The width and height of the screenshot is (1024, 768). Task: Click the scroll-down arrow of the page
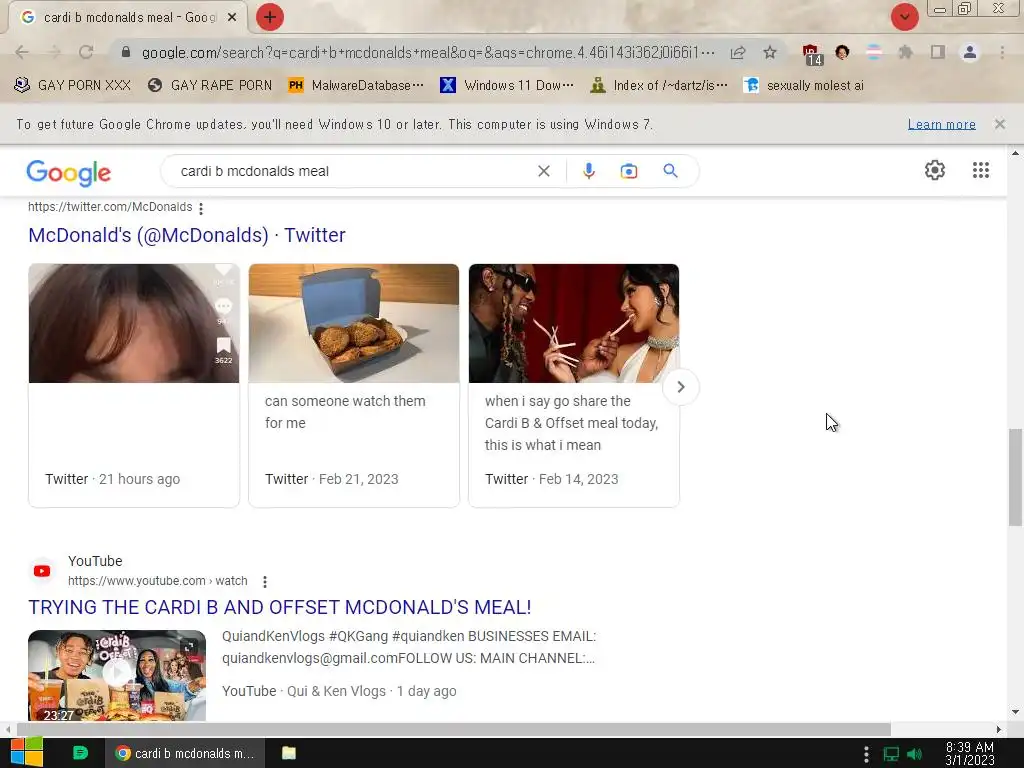1015,712
